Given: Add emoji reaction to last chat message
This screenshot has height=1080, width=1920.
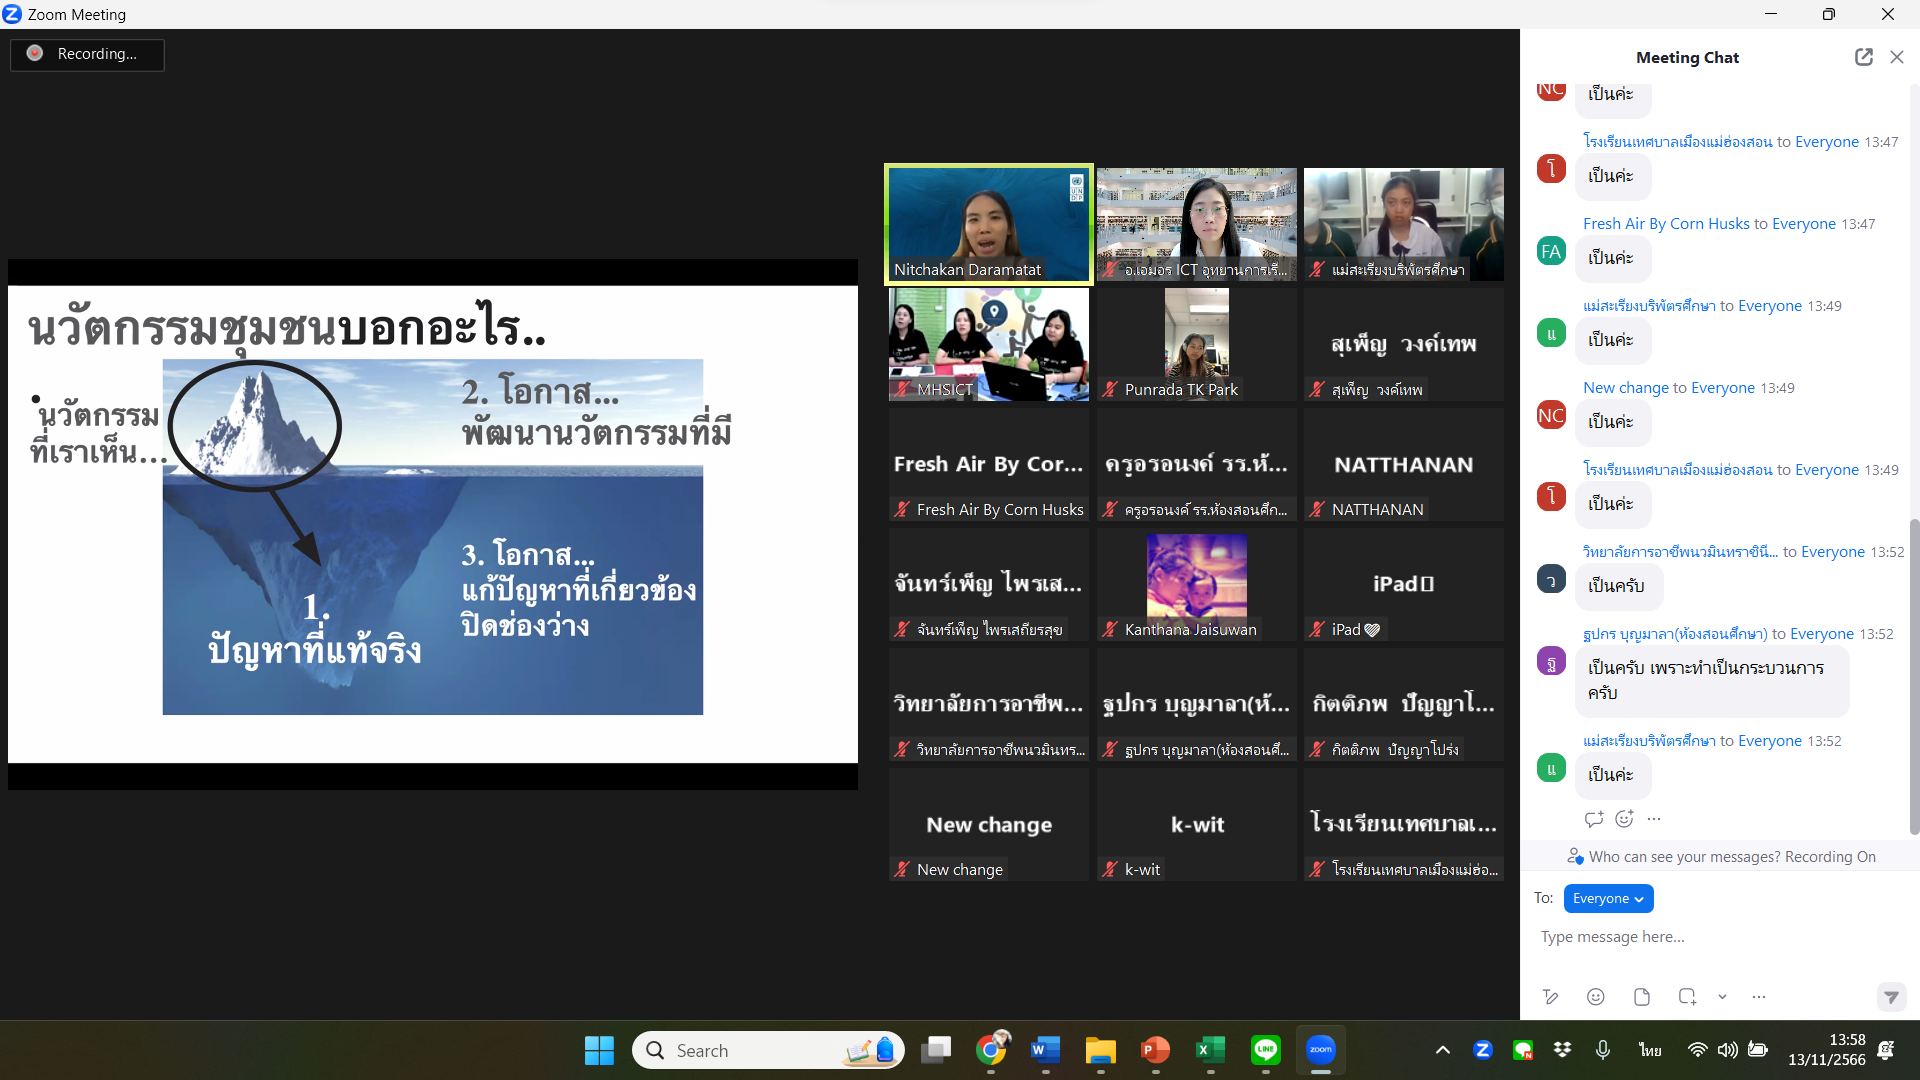Looking at the screenshot, I should pyautogui.click(x=1624, y=819).
